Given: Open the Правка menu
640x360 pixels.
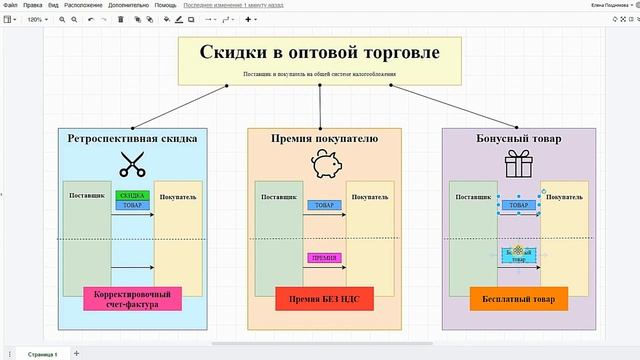Looking at the screenshot, I should pyautogui.click(x=33, y=5).
